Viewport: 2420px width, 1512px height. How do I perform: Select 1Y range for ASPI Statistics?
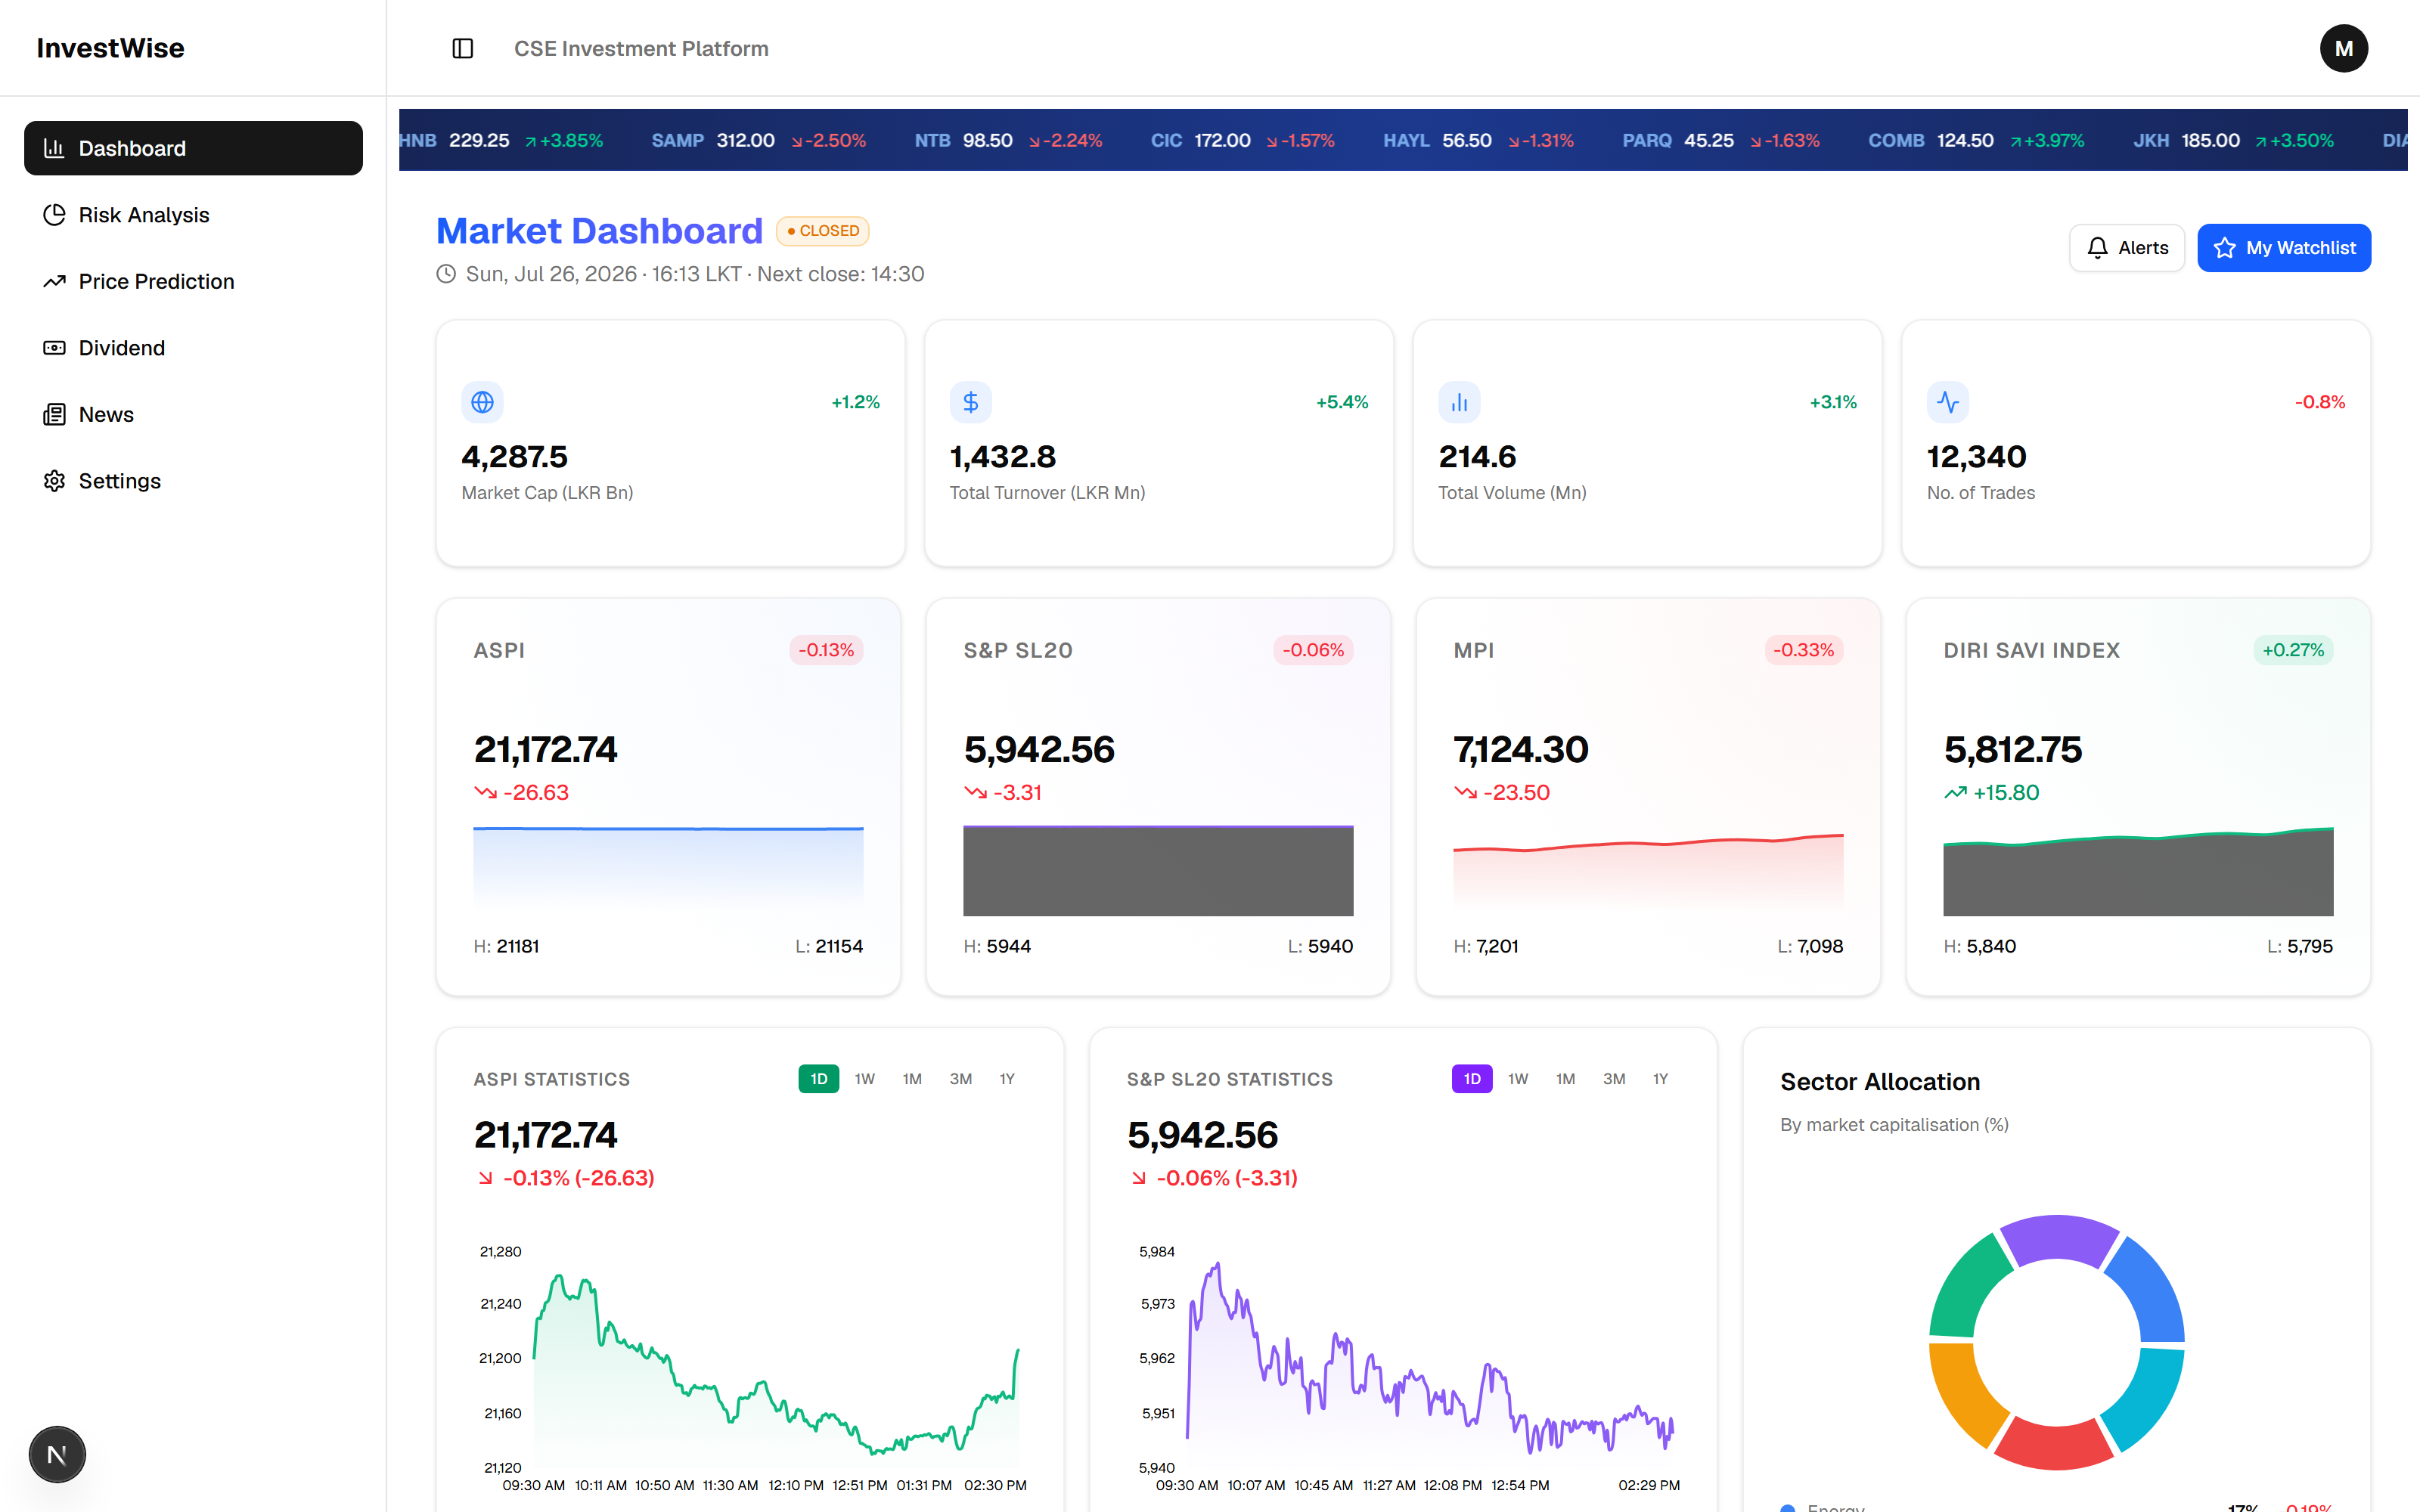pos(1007,1078)
